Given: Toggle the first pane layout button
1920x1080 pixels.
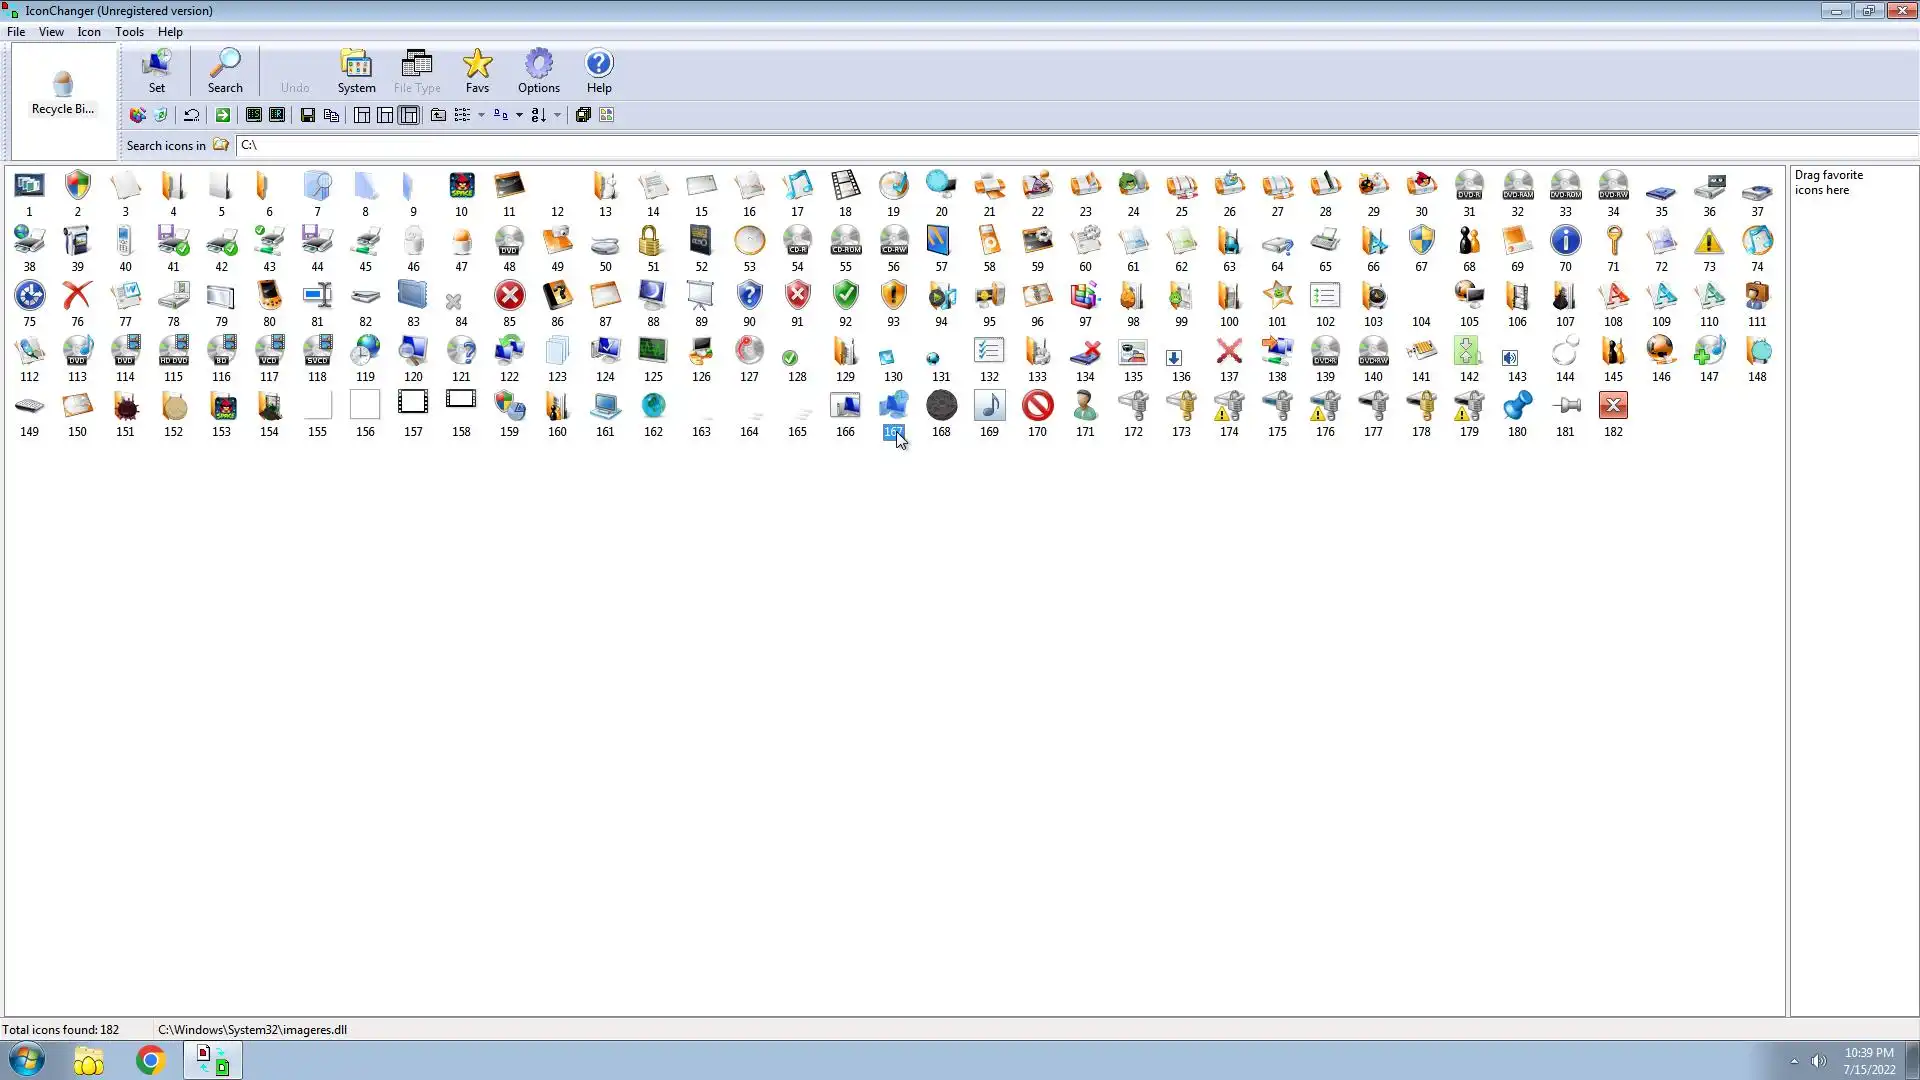Looking at the screenshot, I should [362, 115].
